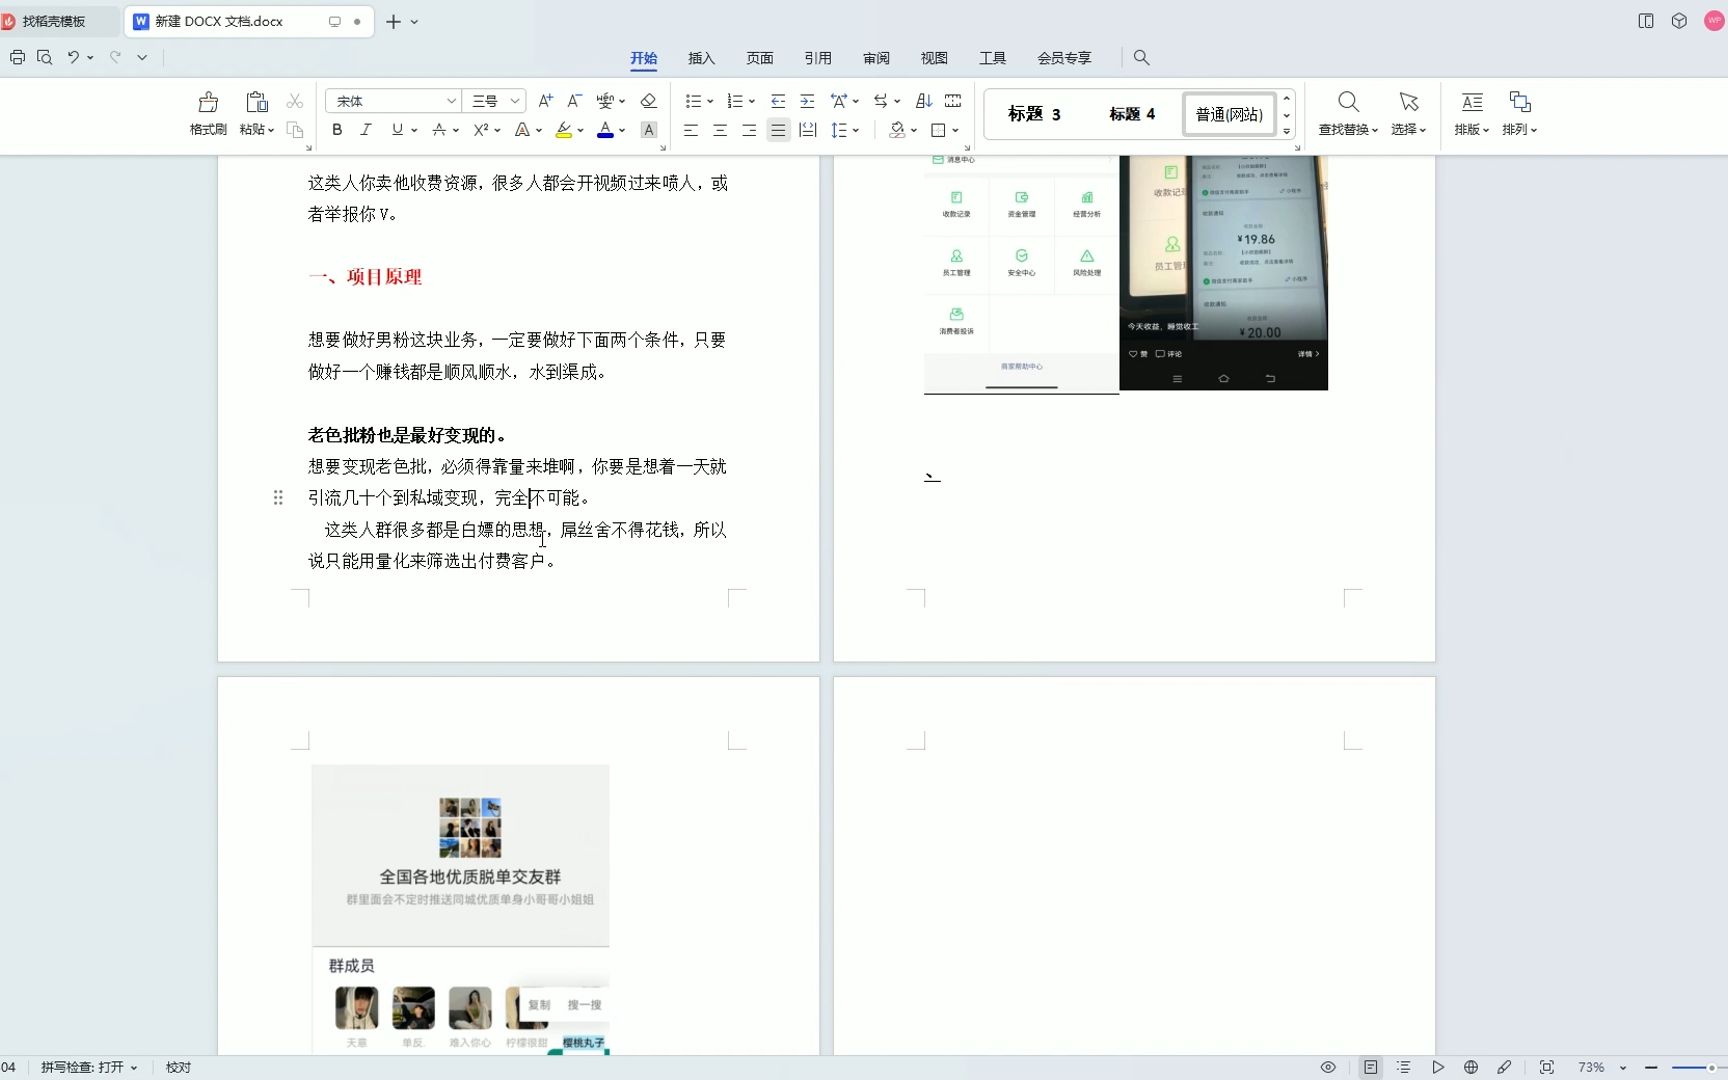Image resolution: width=1728 pixels, height=1080 pixels.
Task: Open the 排版 layout button
Action: coord(1471,114)
